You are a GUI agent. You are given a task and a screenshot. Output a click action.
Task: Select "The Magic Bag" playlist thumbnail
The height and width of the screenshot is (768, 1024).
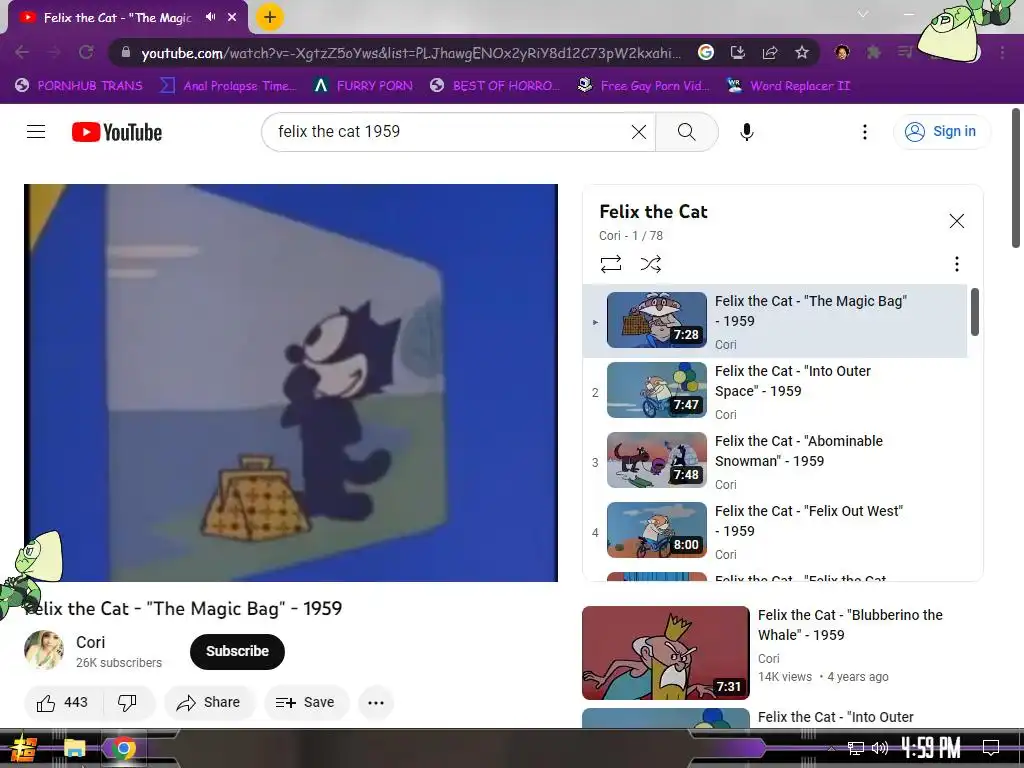[x=656, y=320]
